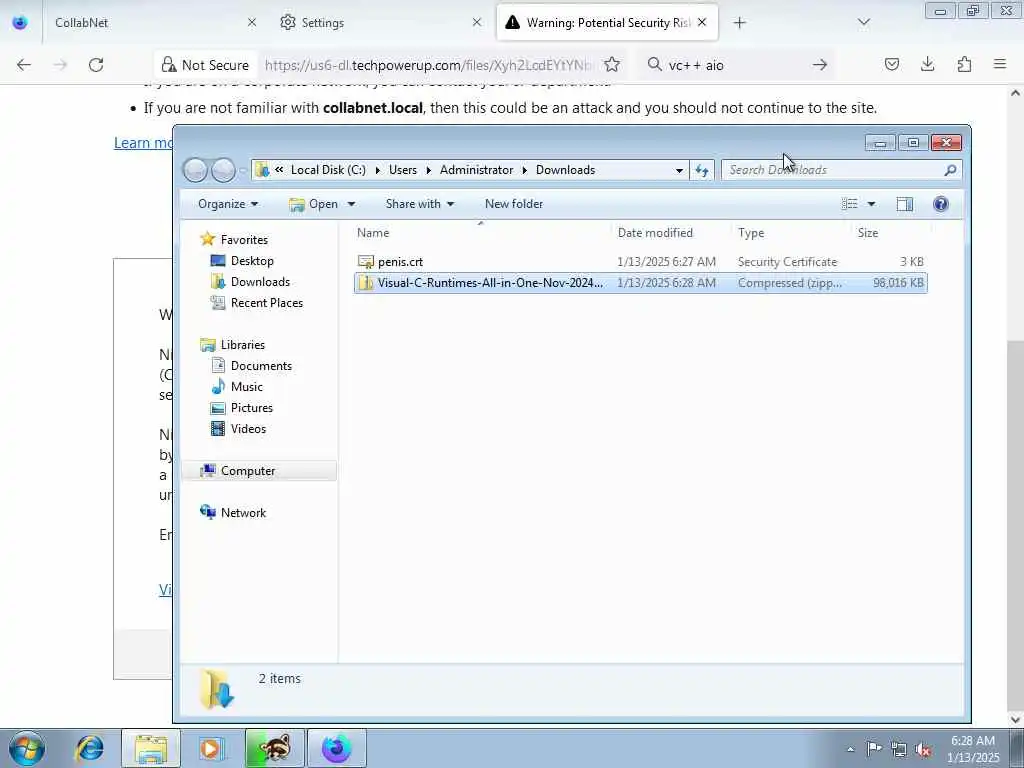
Task: Switch to the raccoon app on taskbar
Action: pyautogui.click(x=275, y=748)
